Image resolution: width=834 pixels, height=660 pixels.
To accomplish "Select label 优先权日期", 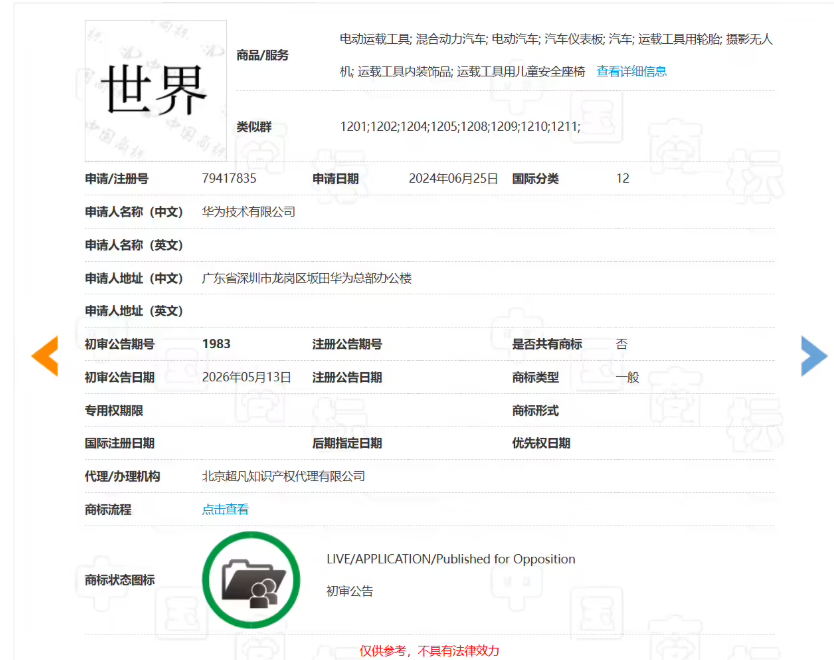I will click(x=541, y=443).
